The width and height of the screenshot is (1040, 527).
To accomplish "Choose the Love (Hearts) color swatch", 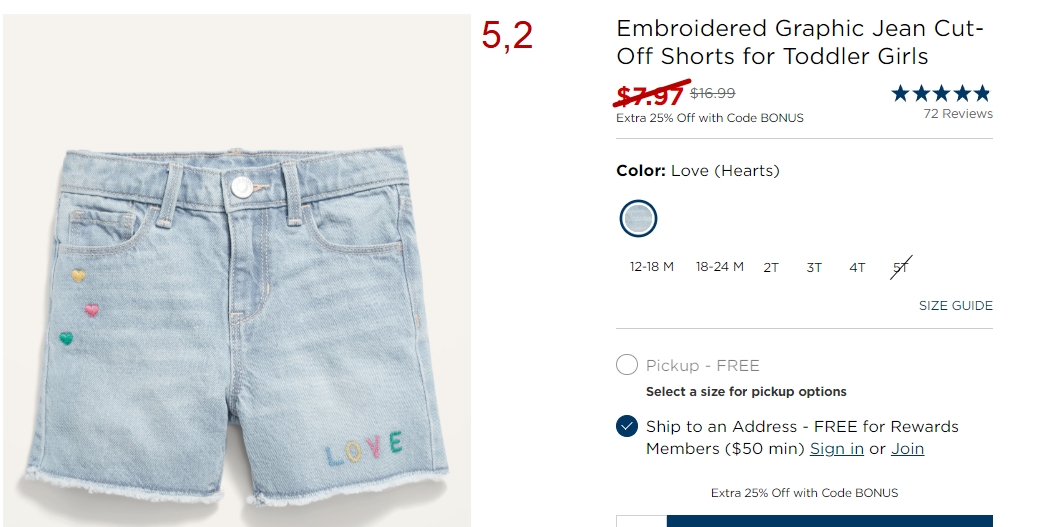I will coord(638,218).
